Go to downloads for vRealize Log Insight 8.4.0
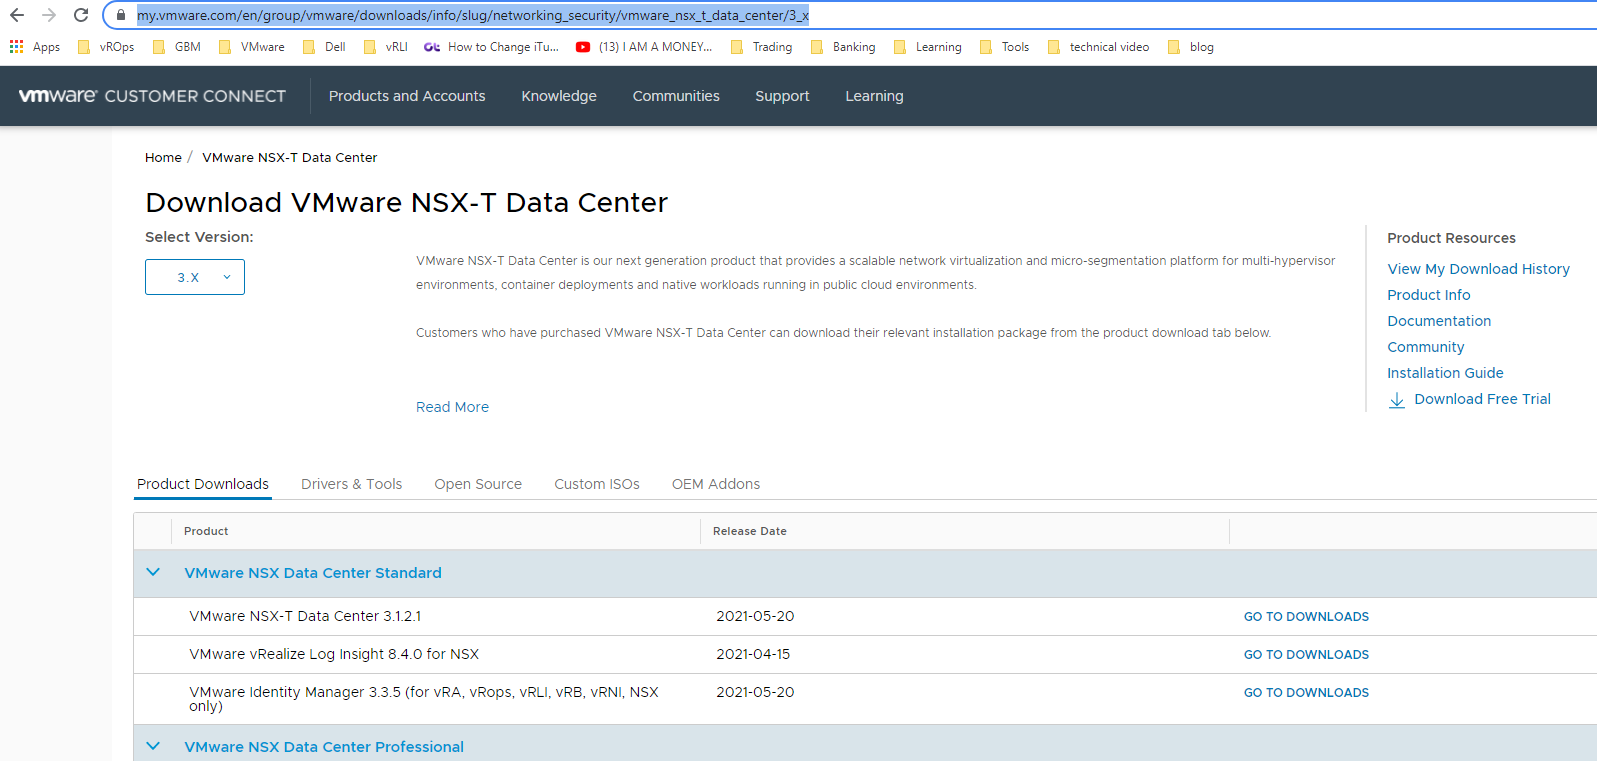Screen dimensions: 1597x761 tap(1306, 655)
